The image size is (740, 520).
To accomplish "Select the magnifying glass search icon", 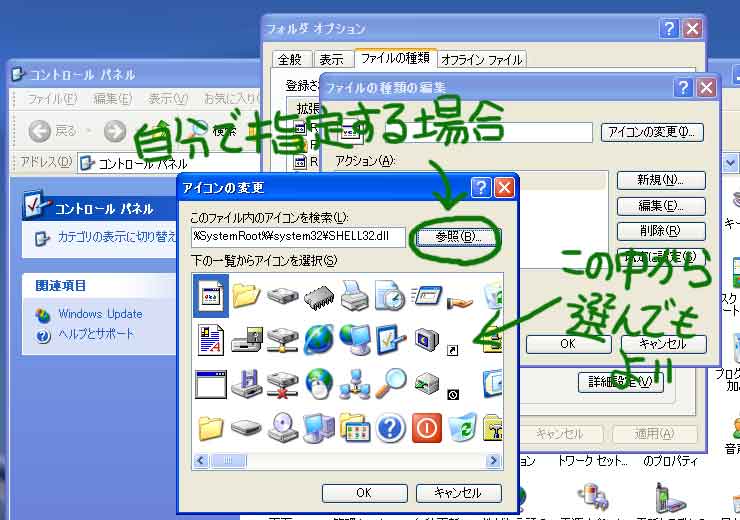I will [x=390, y=382].
